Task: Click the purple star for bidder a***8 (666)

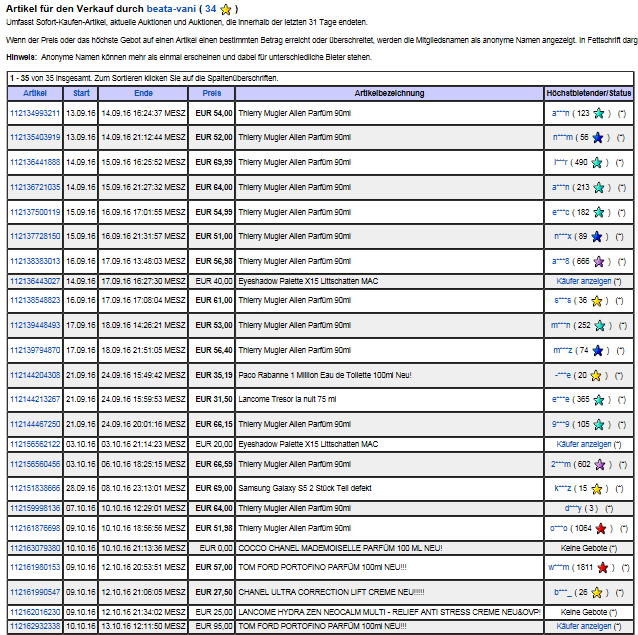Action: [x=599, y=262]
